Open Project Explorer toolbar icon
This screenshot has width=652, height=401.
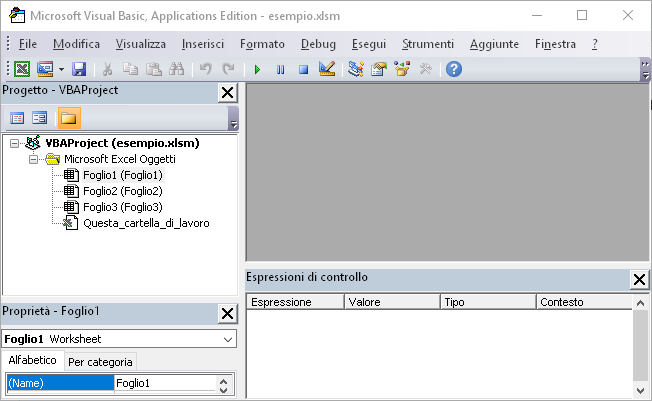click(x=356, y=69)
